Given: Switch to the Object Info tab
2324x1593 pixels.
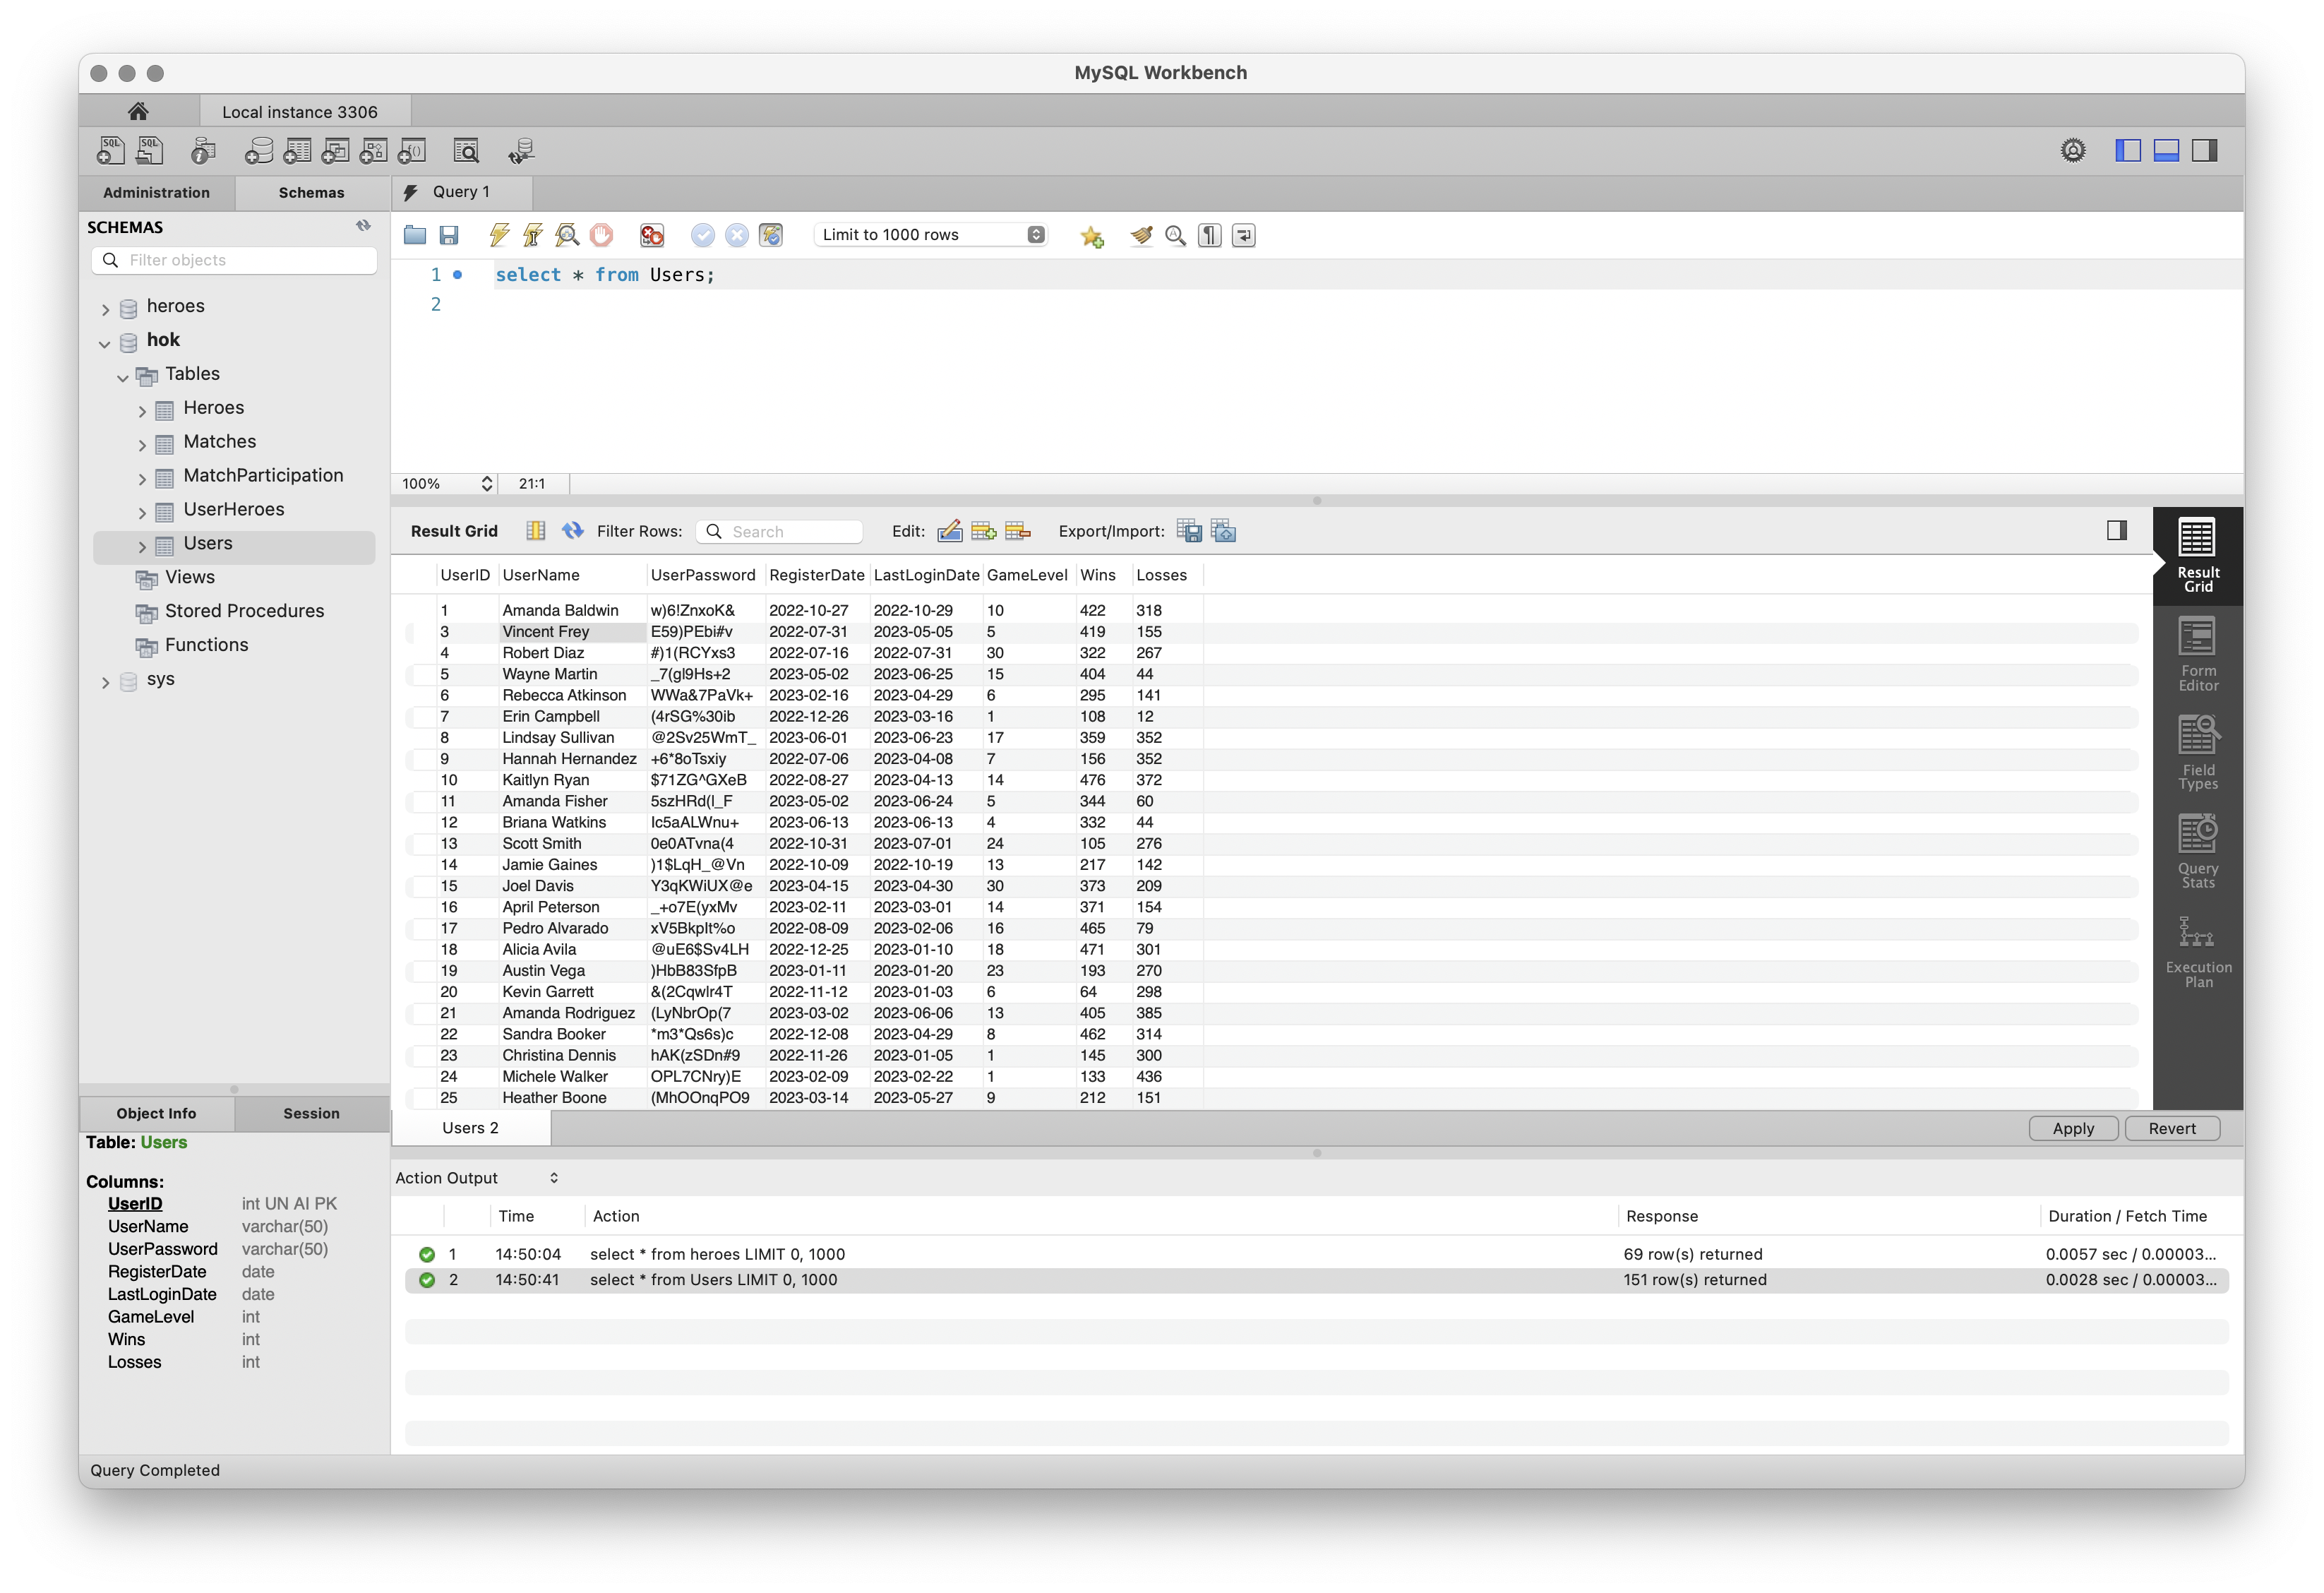Looking at the screenshot, I should (155, 1113).
